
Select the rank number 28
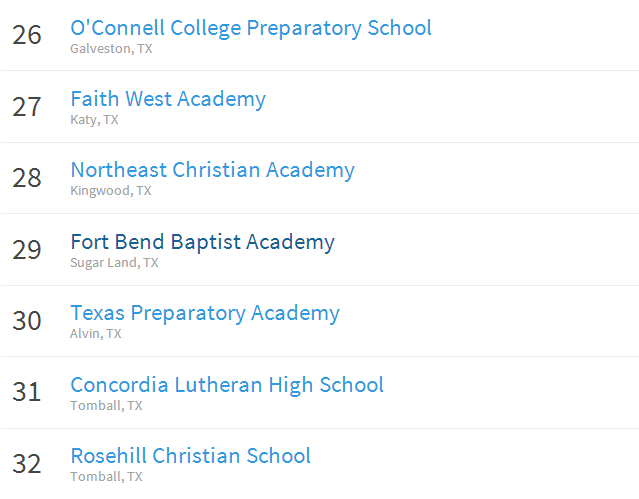(27, 178)
